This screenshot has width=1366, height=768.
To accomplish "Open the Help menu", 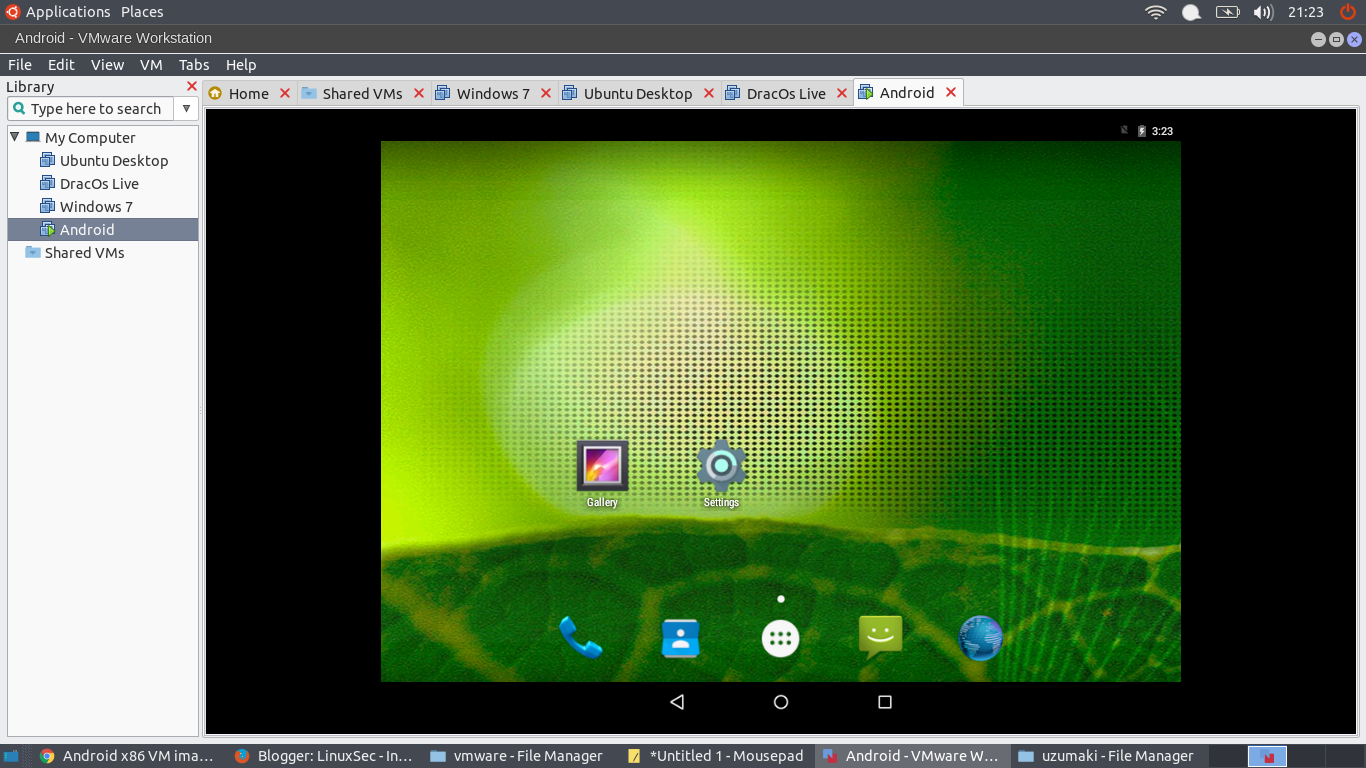I will 241,64.
